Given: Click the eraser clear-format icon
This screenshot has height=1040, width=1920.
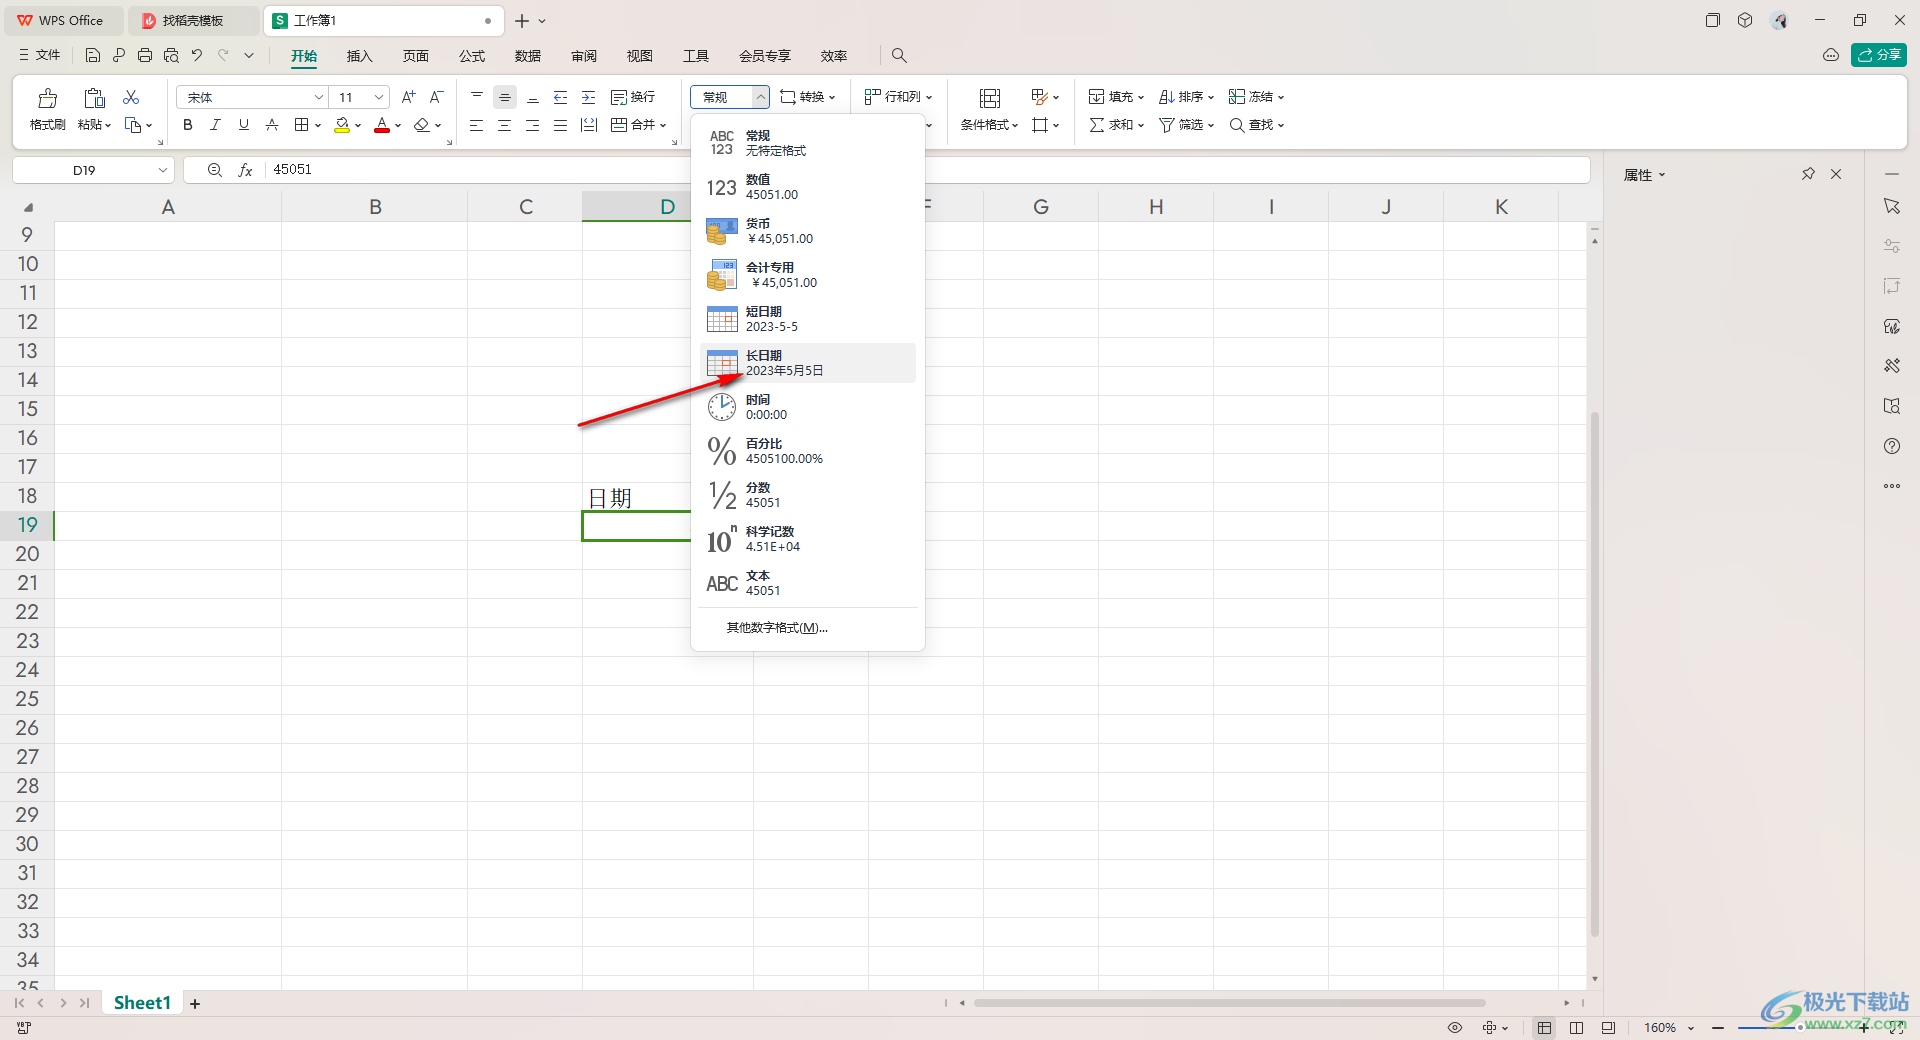Looking at the screenshot, I should 422,125.
